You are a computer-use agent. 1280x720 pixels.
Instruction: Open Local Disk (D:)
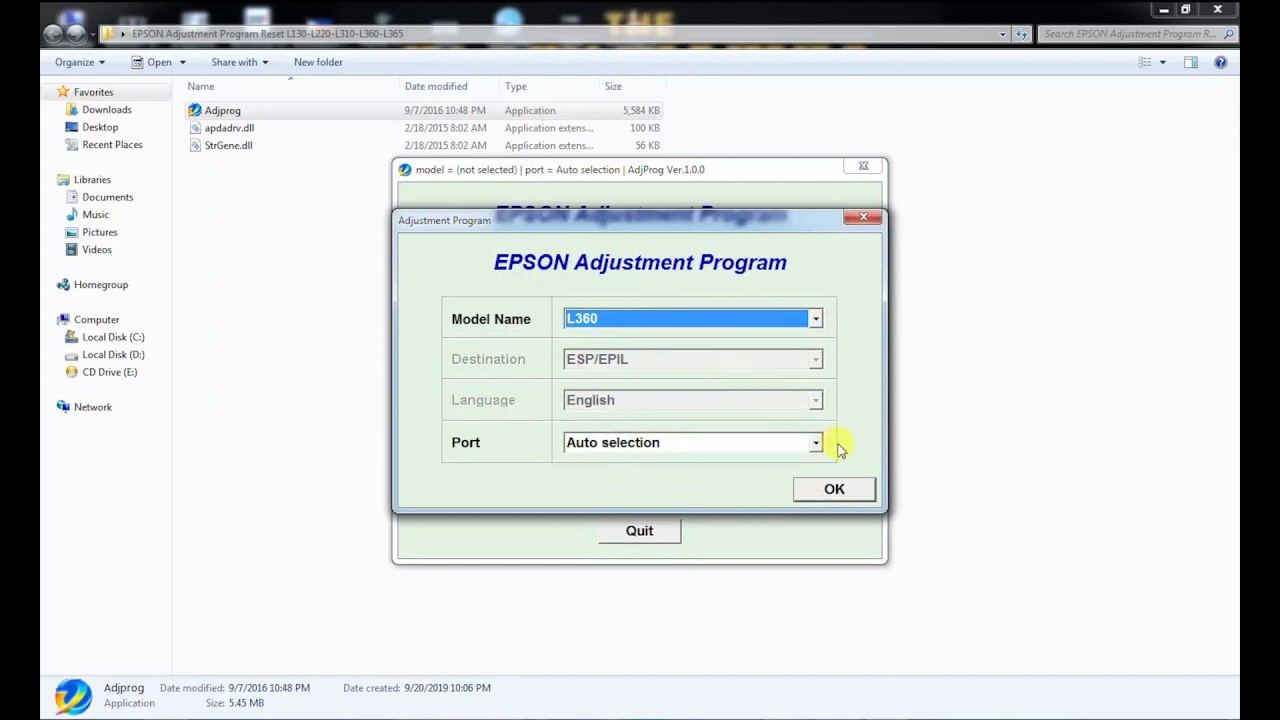(x=113, y=355)
